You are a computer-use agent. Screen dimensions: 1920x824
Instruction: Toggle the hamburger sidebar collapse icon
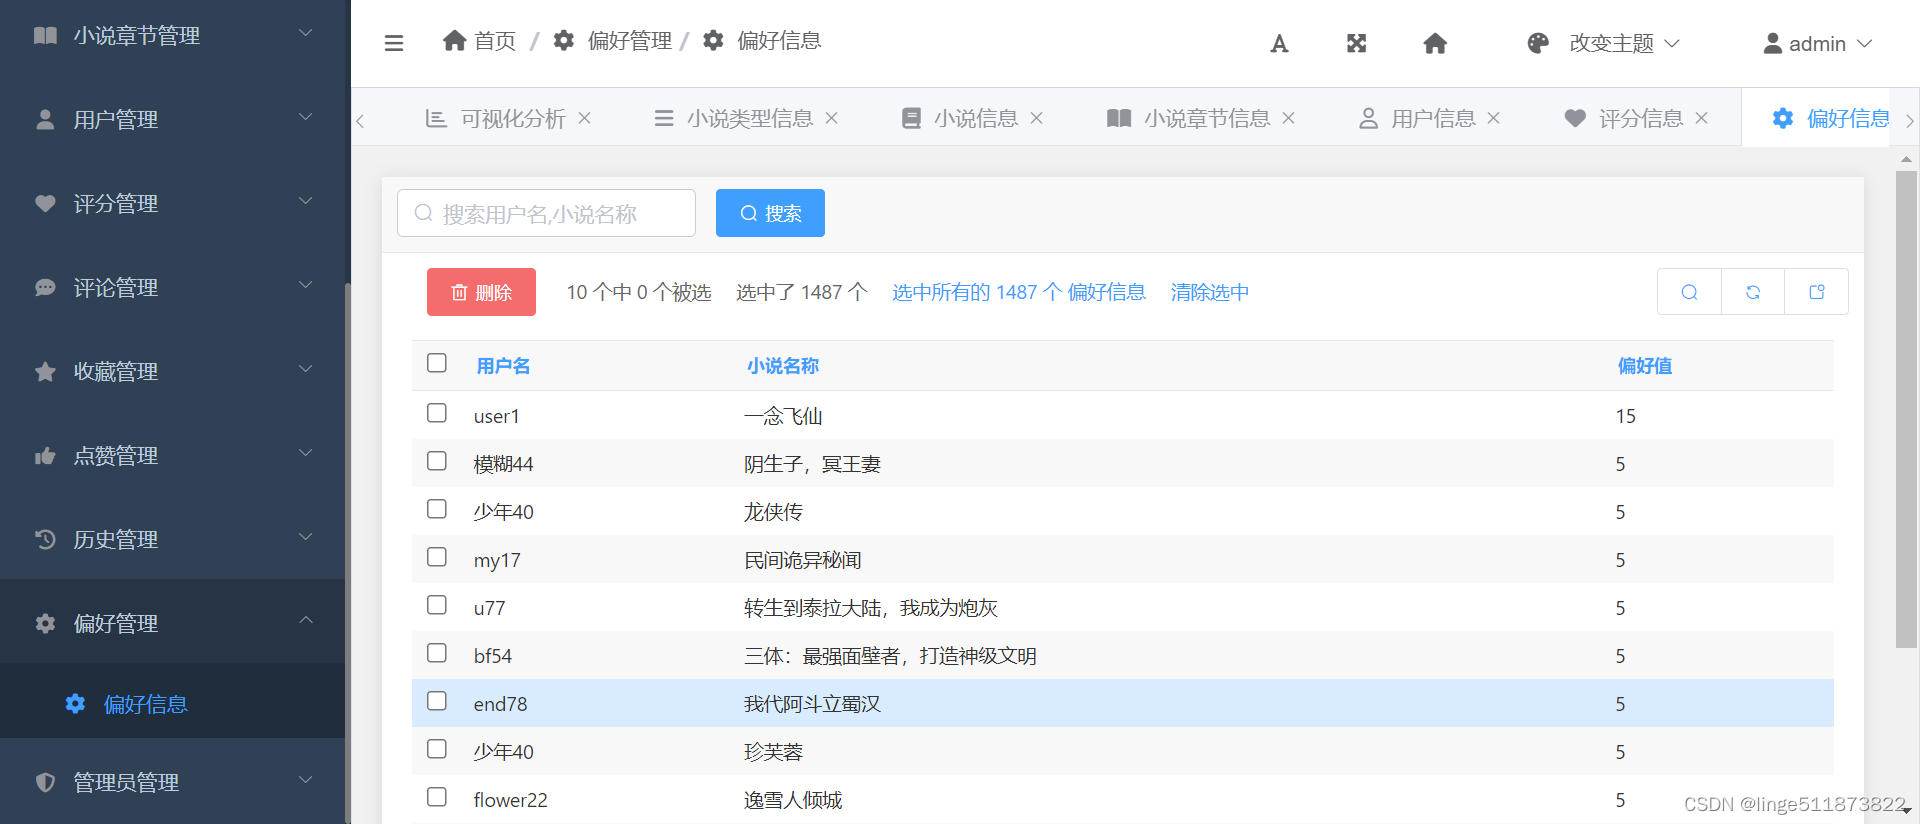click(394, 43)
